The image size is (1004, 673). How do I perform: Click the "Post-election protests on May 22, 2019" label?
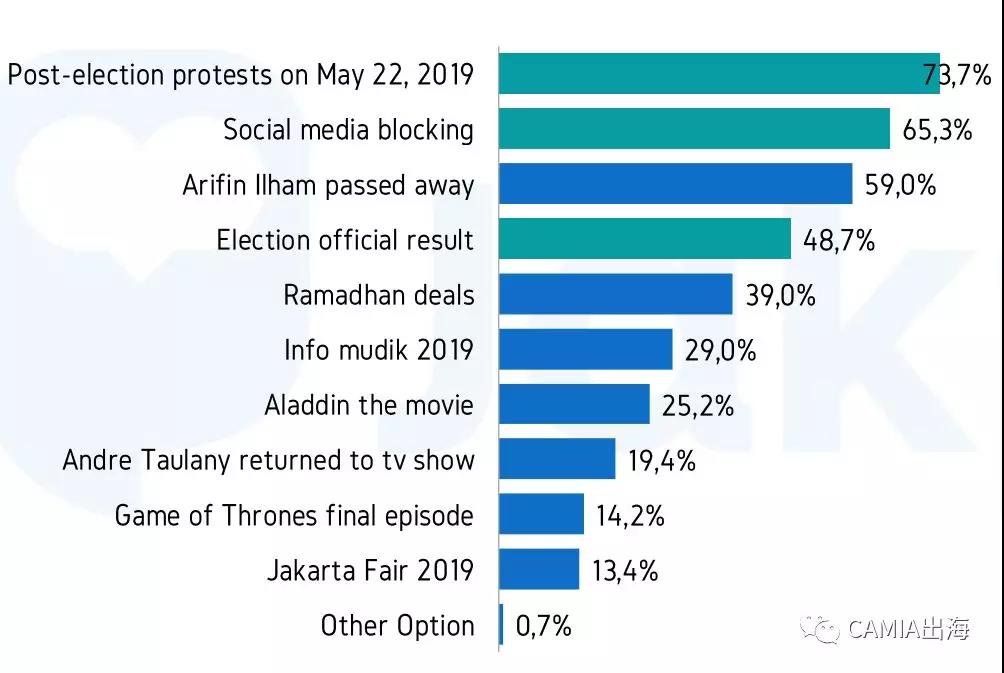240,75
